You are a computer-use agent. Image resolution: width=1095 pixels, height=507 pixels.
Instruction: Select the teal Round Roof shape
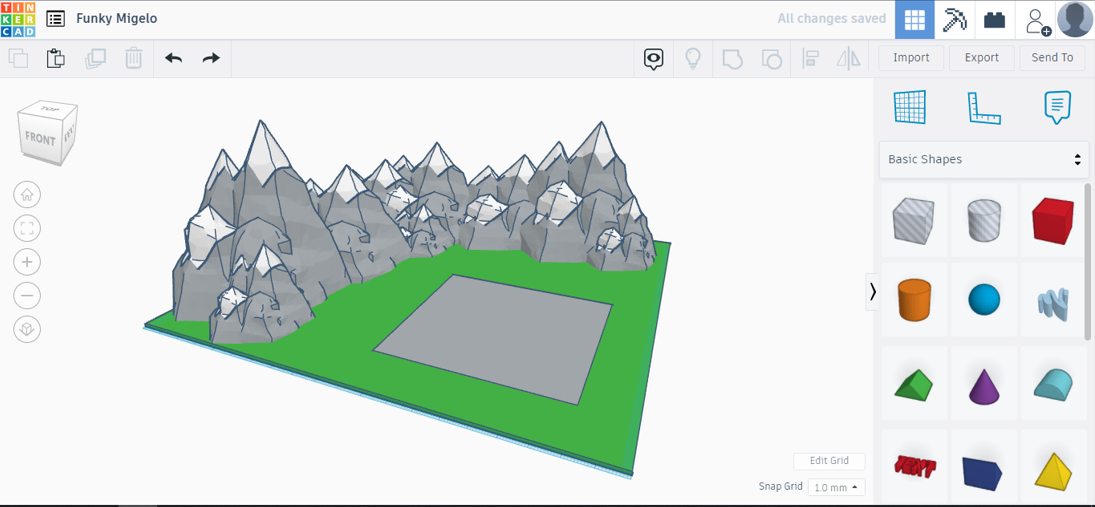click(1054, 385)
